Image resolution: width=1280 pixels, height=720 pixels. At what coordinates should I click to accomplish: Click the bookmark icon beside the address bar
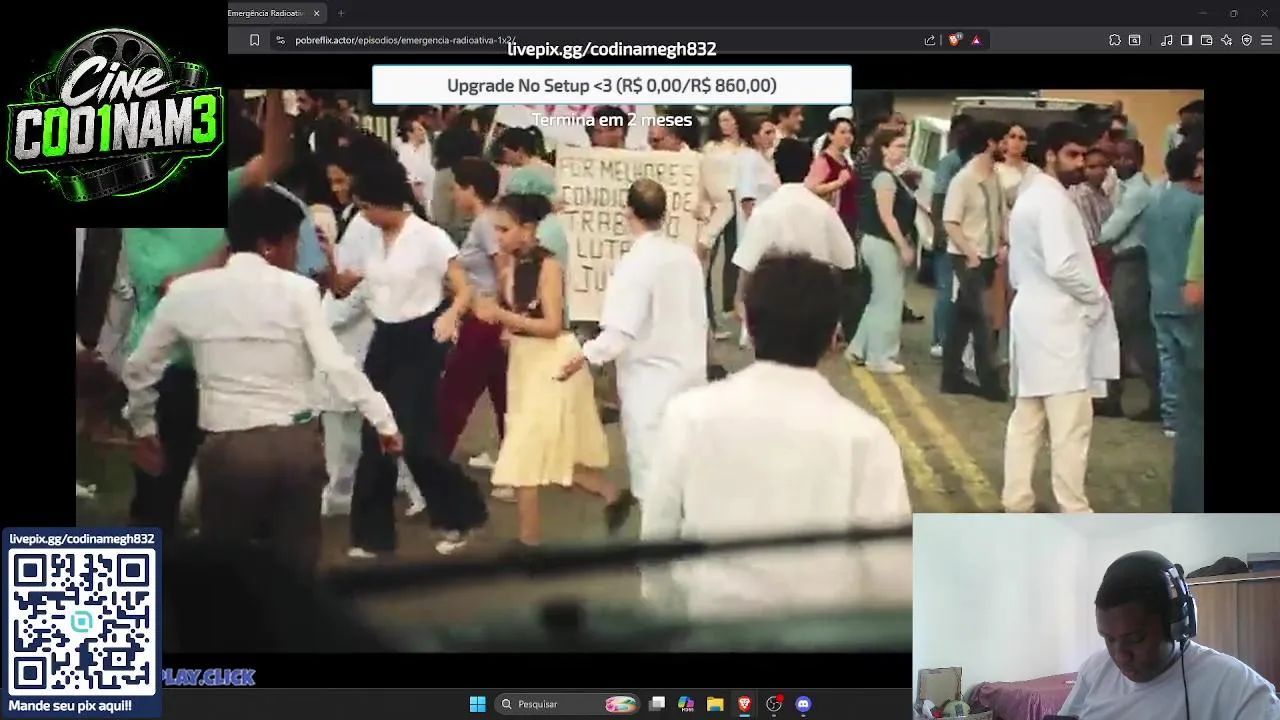(x=254, y=40)
